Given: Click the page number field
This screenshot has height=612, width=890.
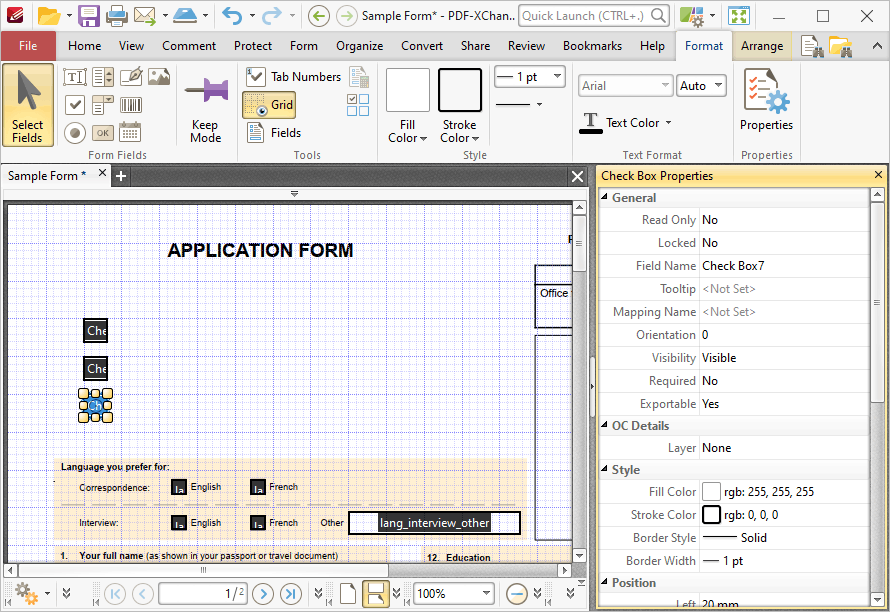Looking at the screenshot, I should click(203, 594).
